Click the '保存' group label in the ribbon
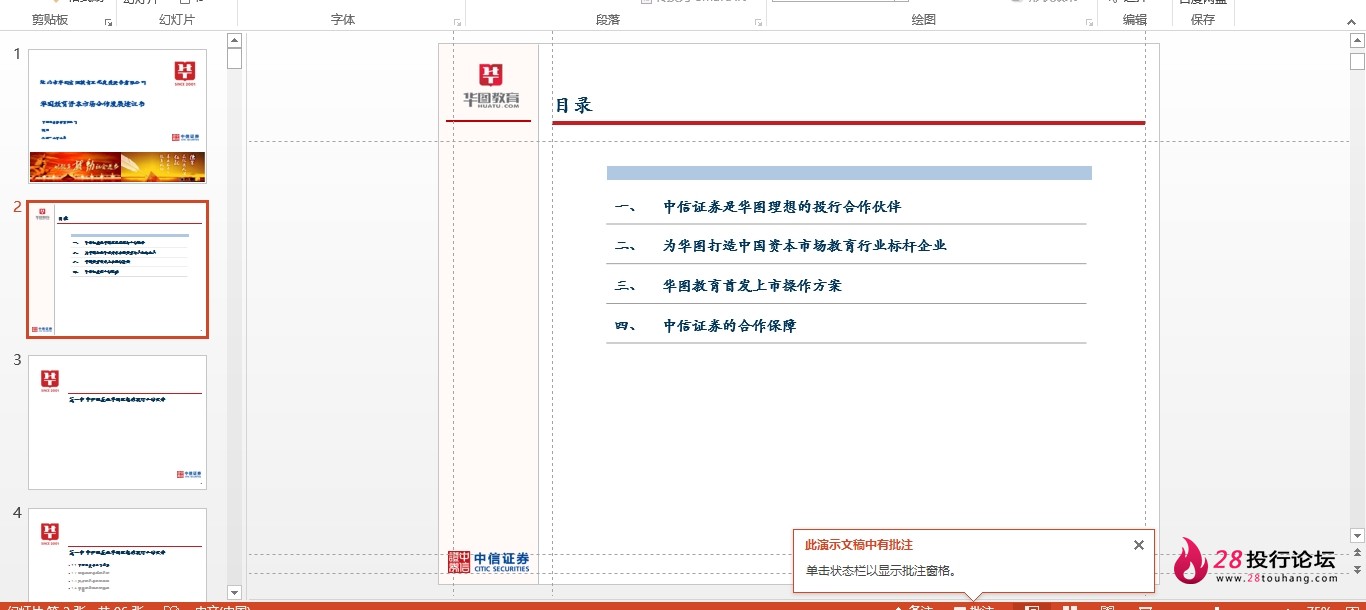Screen dimensions: 1366x610 pyautogui.click(x=1203, y=20)
